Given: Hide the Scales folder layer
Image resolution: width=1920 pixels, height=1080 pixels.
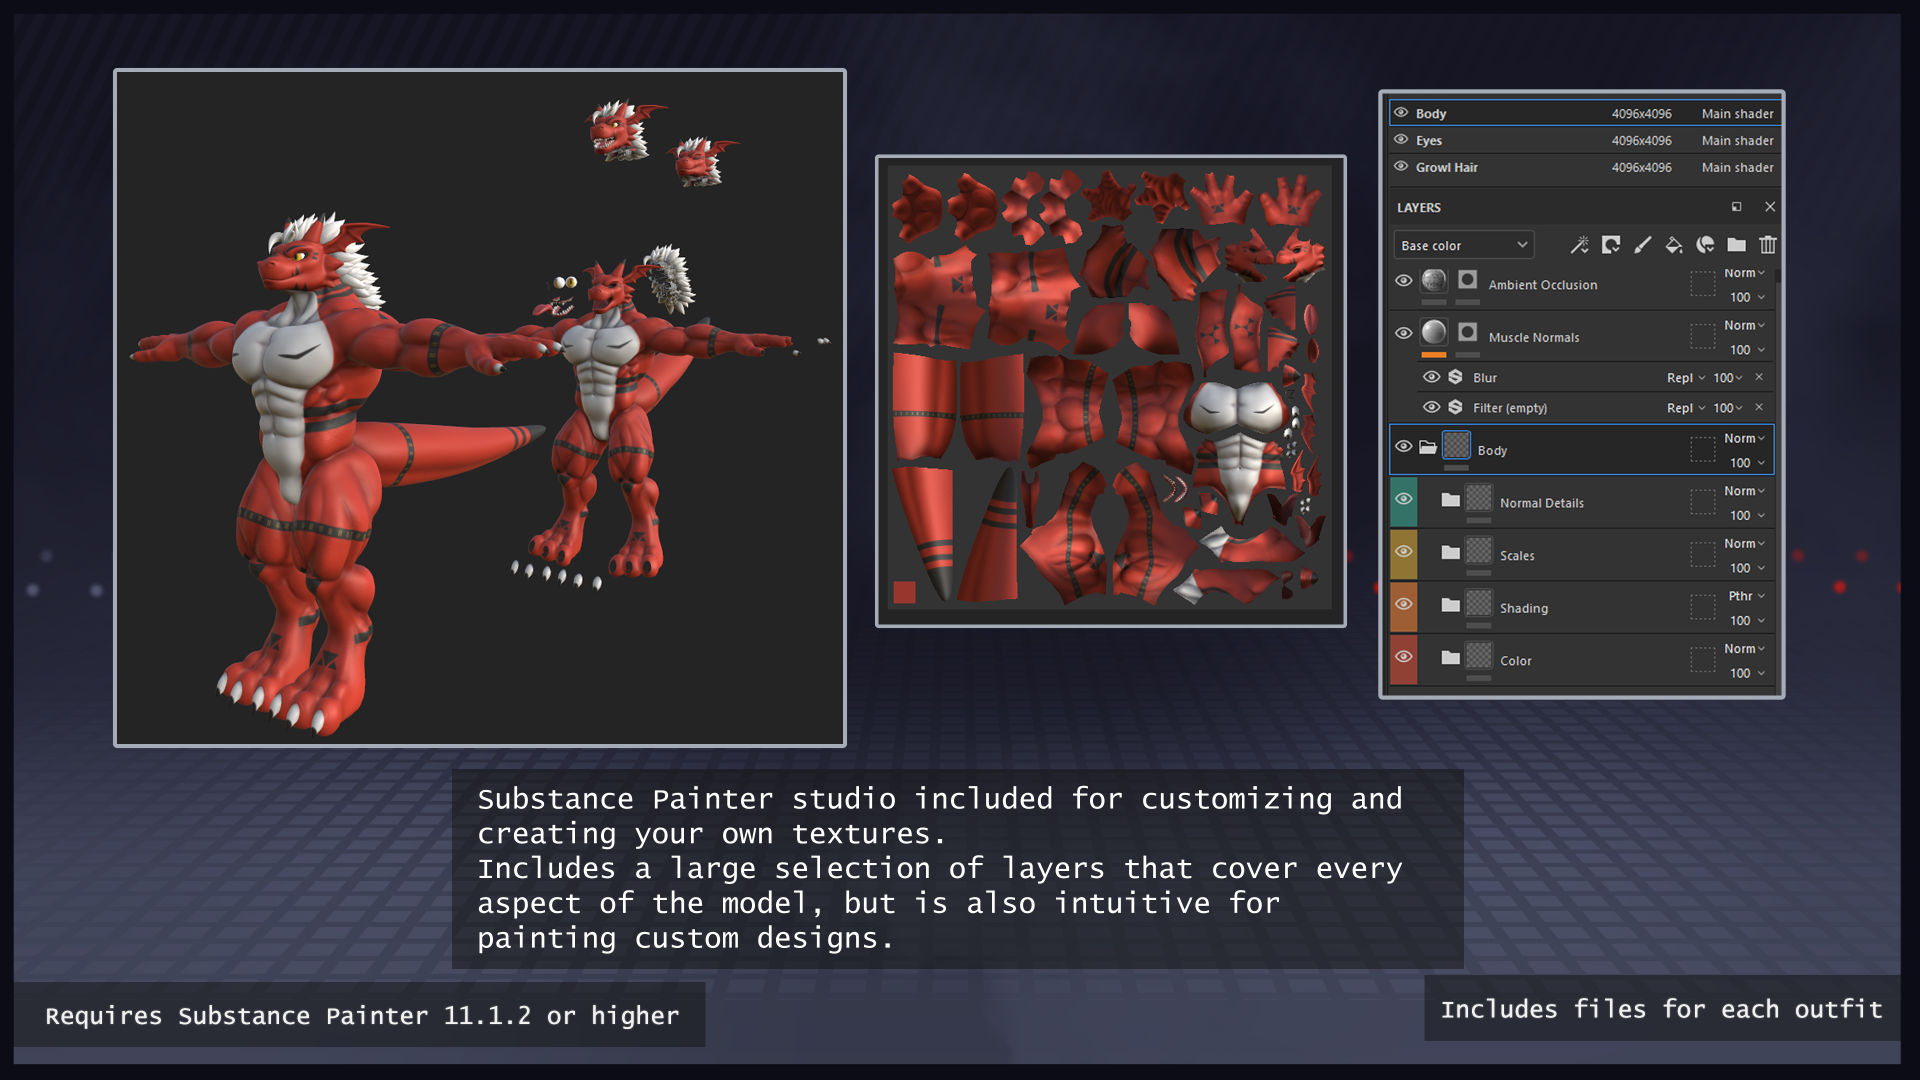Looking at the screenshot, I should tap(1403, 552).
